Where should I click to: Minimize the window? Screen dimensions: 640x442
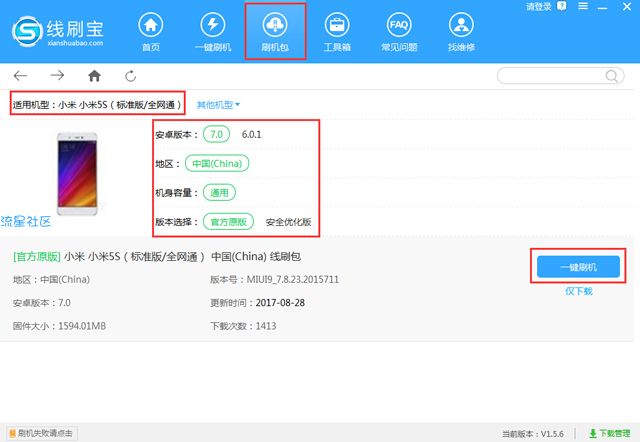point(602,7)
